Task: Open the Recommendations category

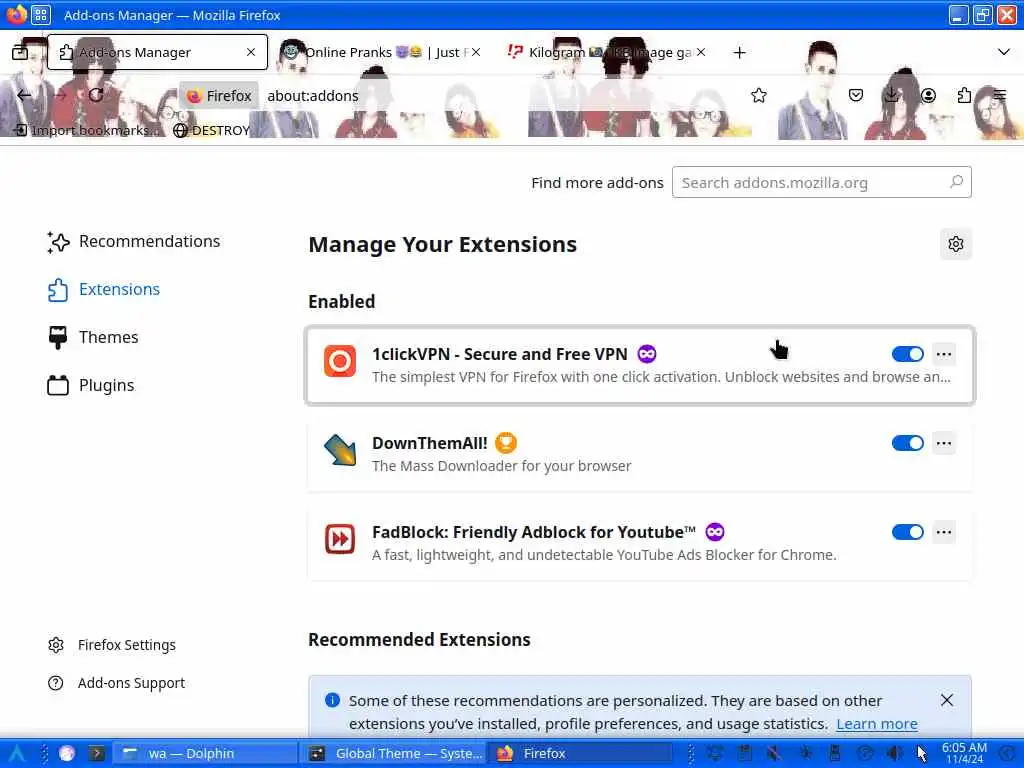Action: click(x=134, y=242)
